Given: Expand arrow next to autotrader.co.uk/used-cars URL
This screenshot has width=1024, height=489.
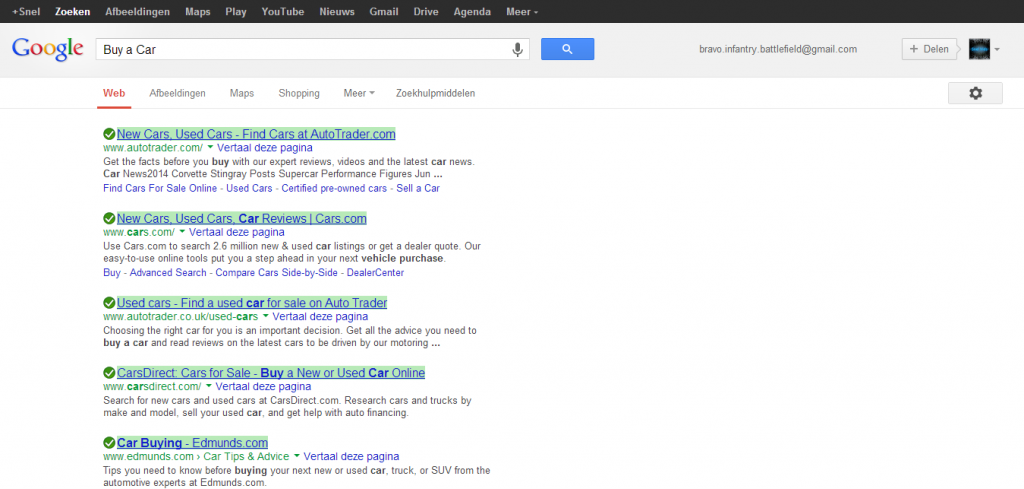Looking at the screenshot, I should 265,317.
